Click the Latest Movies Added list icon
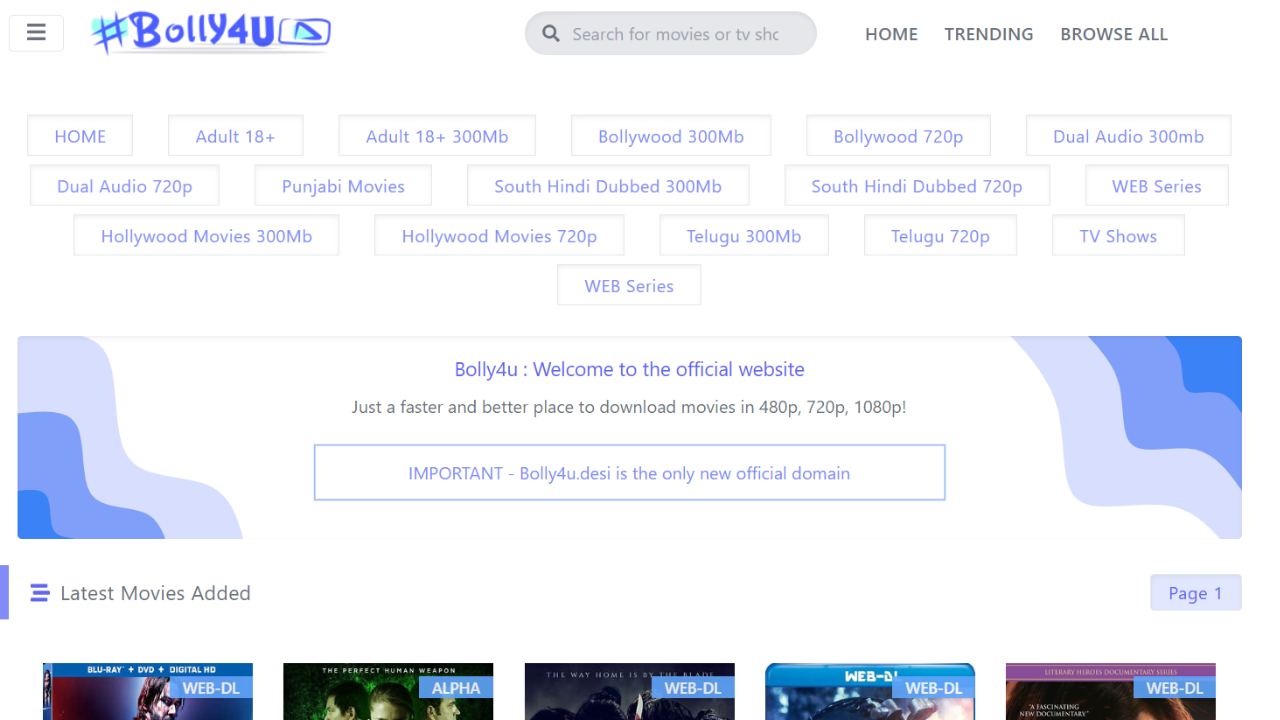Screen dimensions: 1280x720 coord(40,593)
